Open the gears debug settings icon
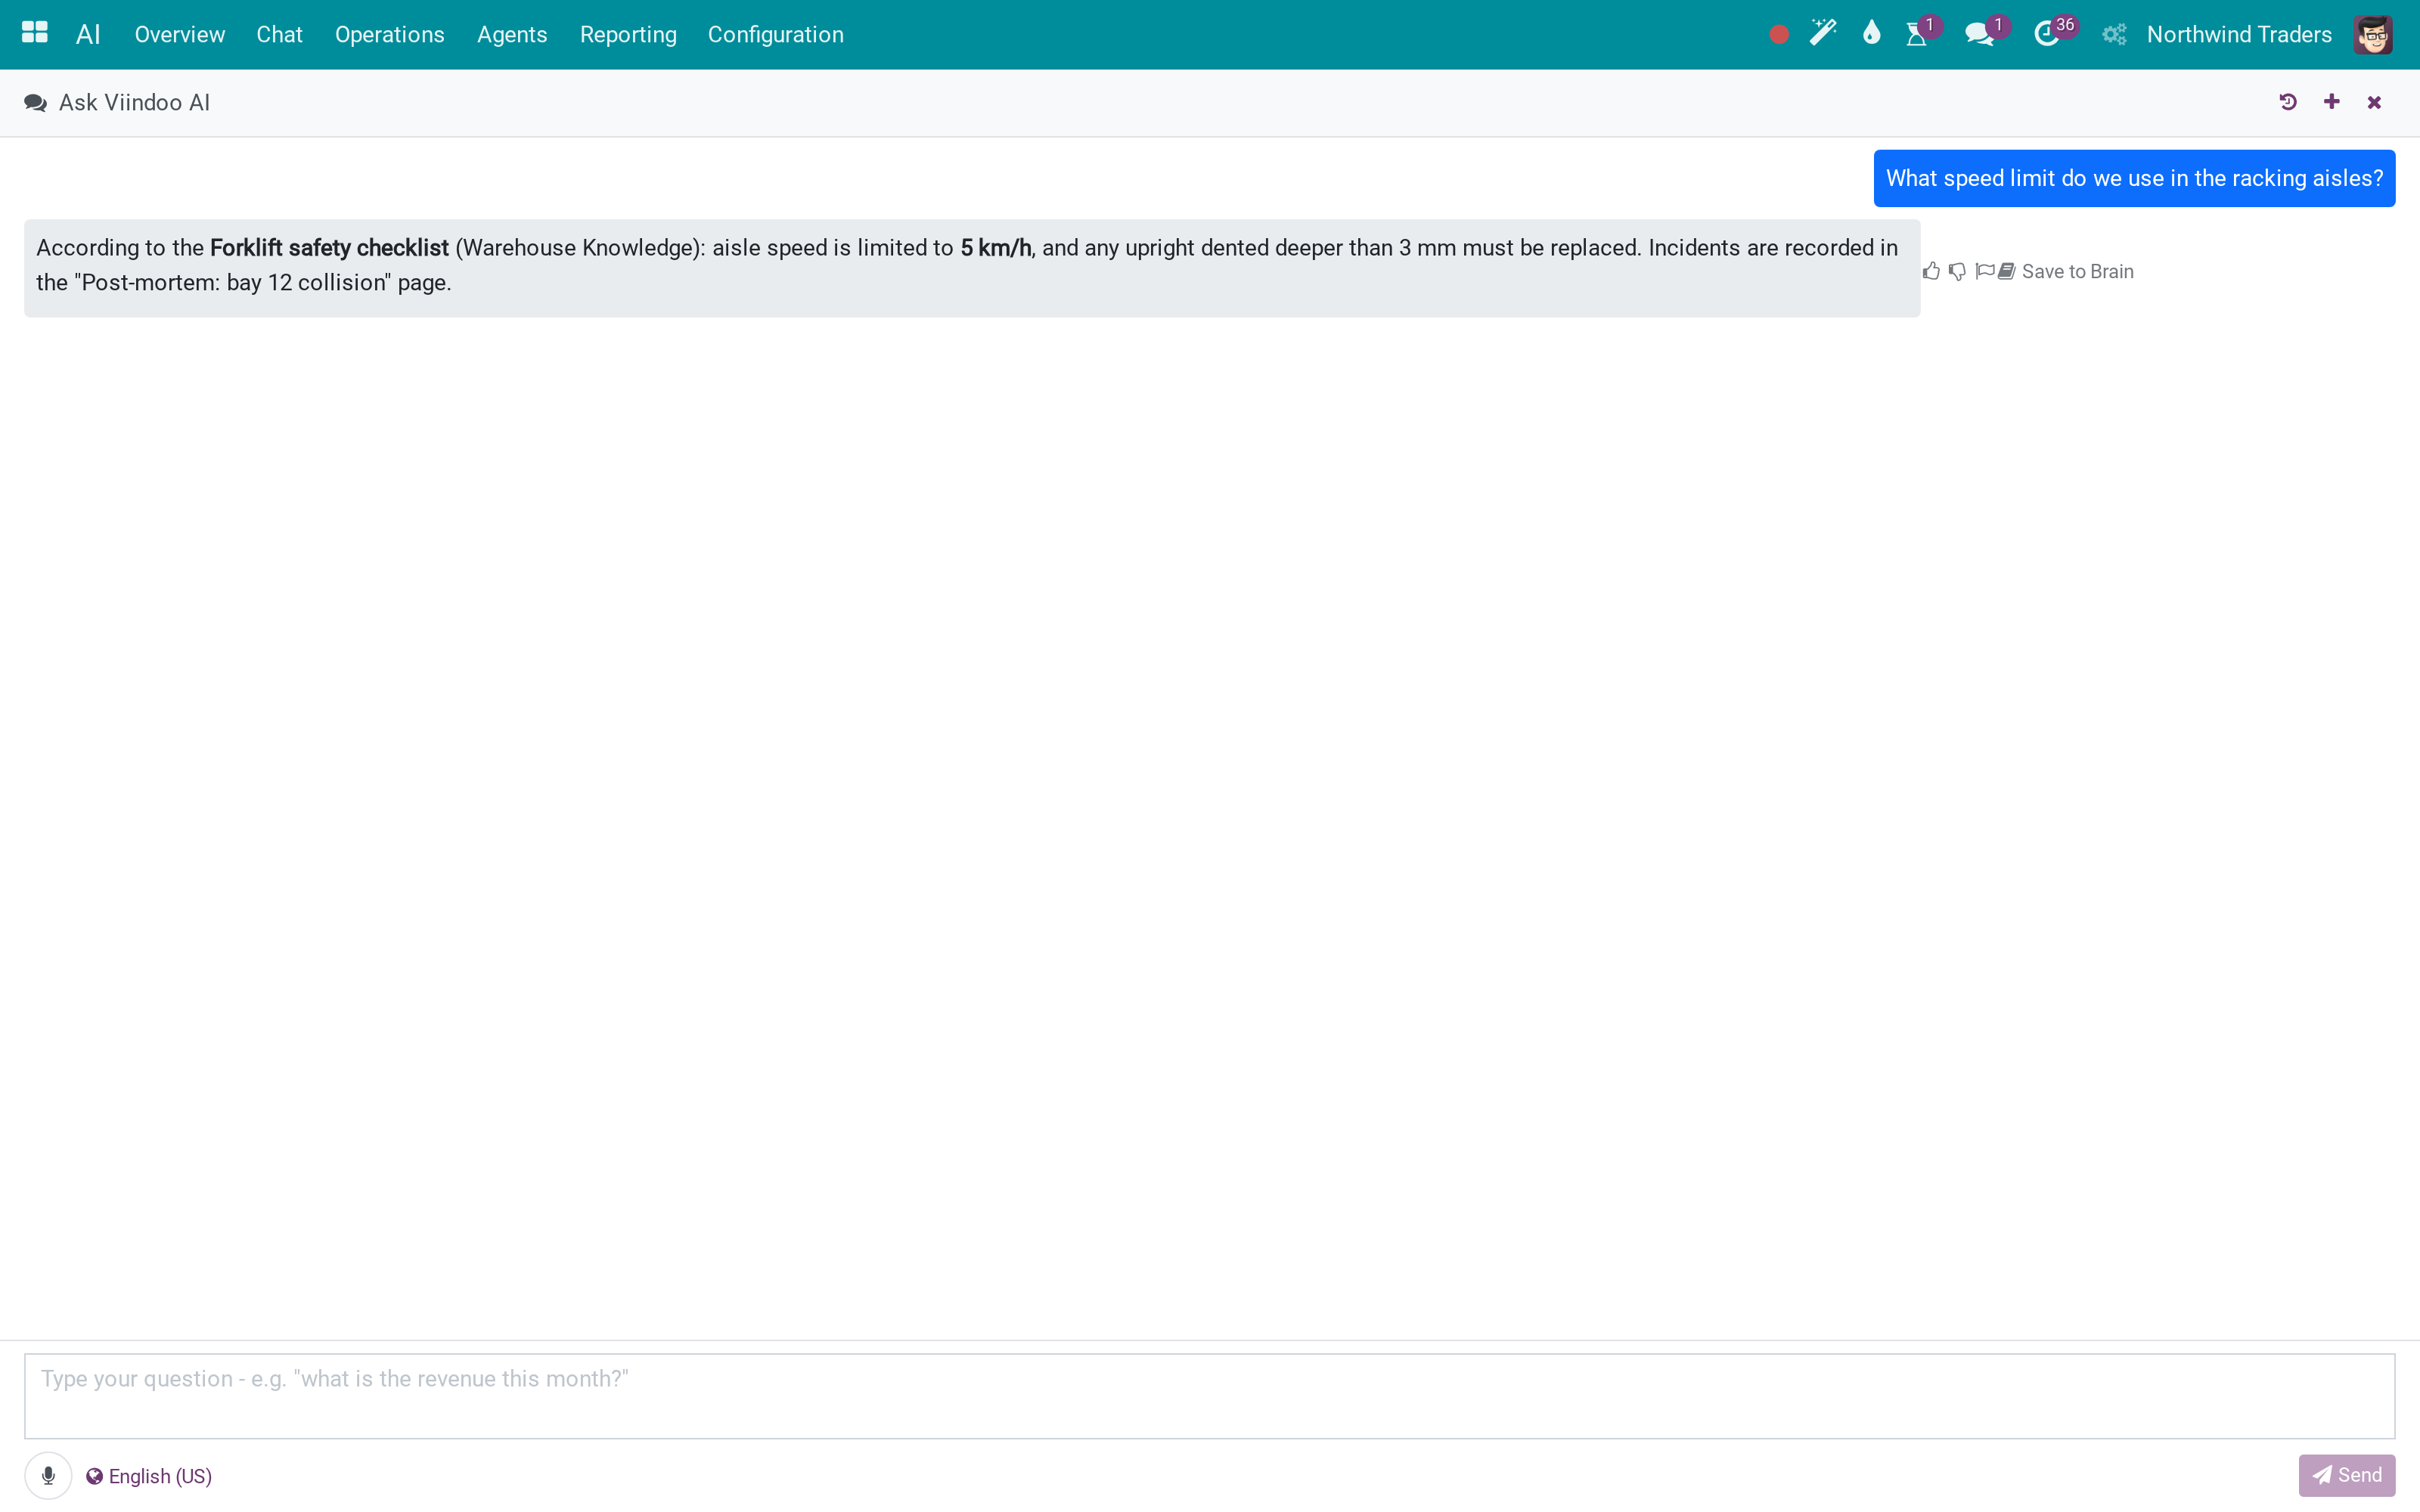 [x=2113, y=34]
